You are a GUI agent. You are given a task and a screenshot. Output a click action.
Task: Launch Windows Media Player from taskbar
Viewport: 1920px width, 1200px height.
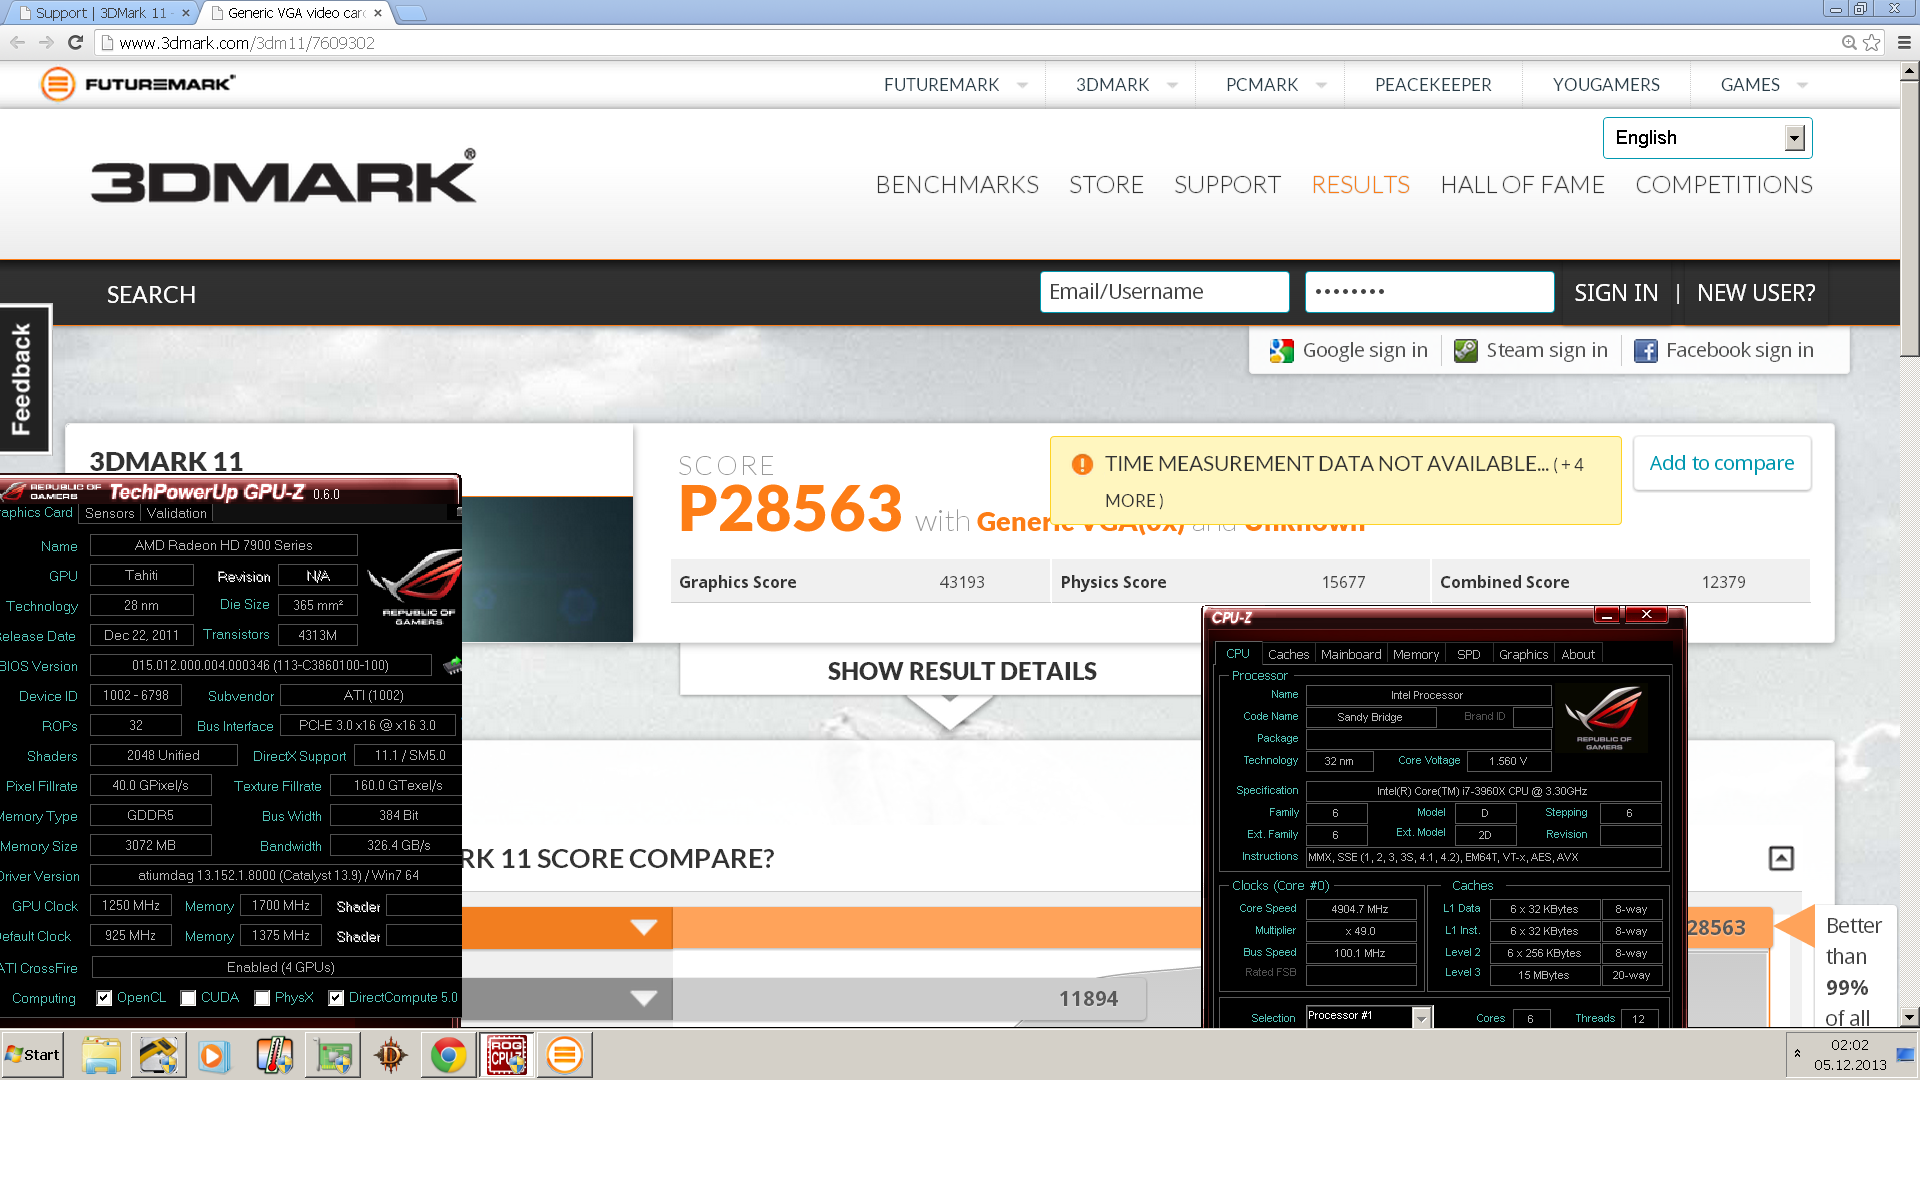point(213,1055)
